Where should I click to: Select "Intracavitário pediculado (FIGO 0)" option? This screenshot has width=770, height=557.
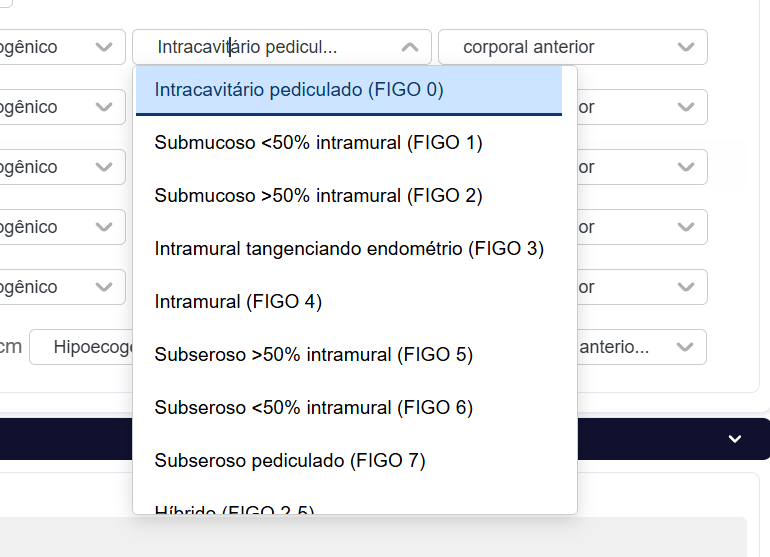298,90
